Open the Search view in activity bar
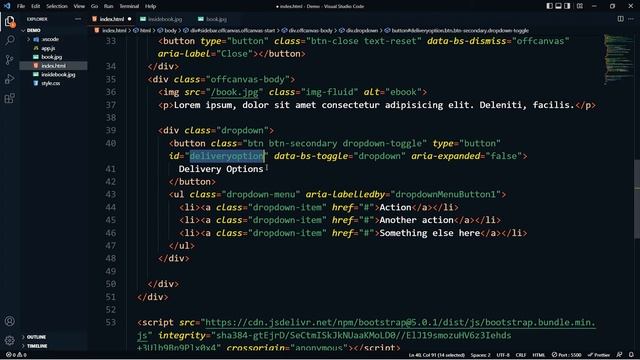This screenshot has height=360, width=640. tap(10, 40)
